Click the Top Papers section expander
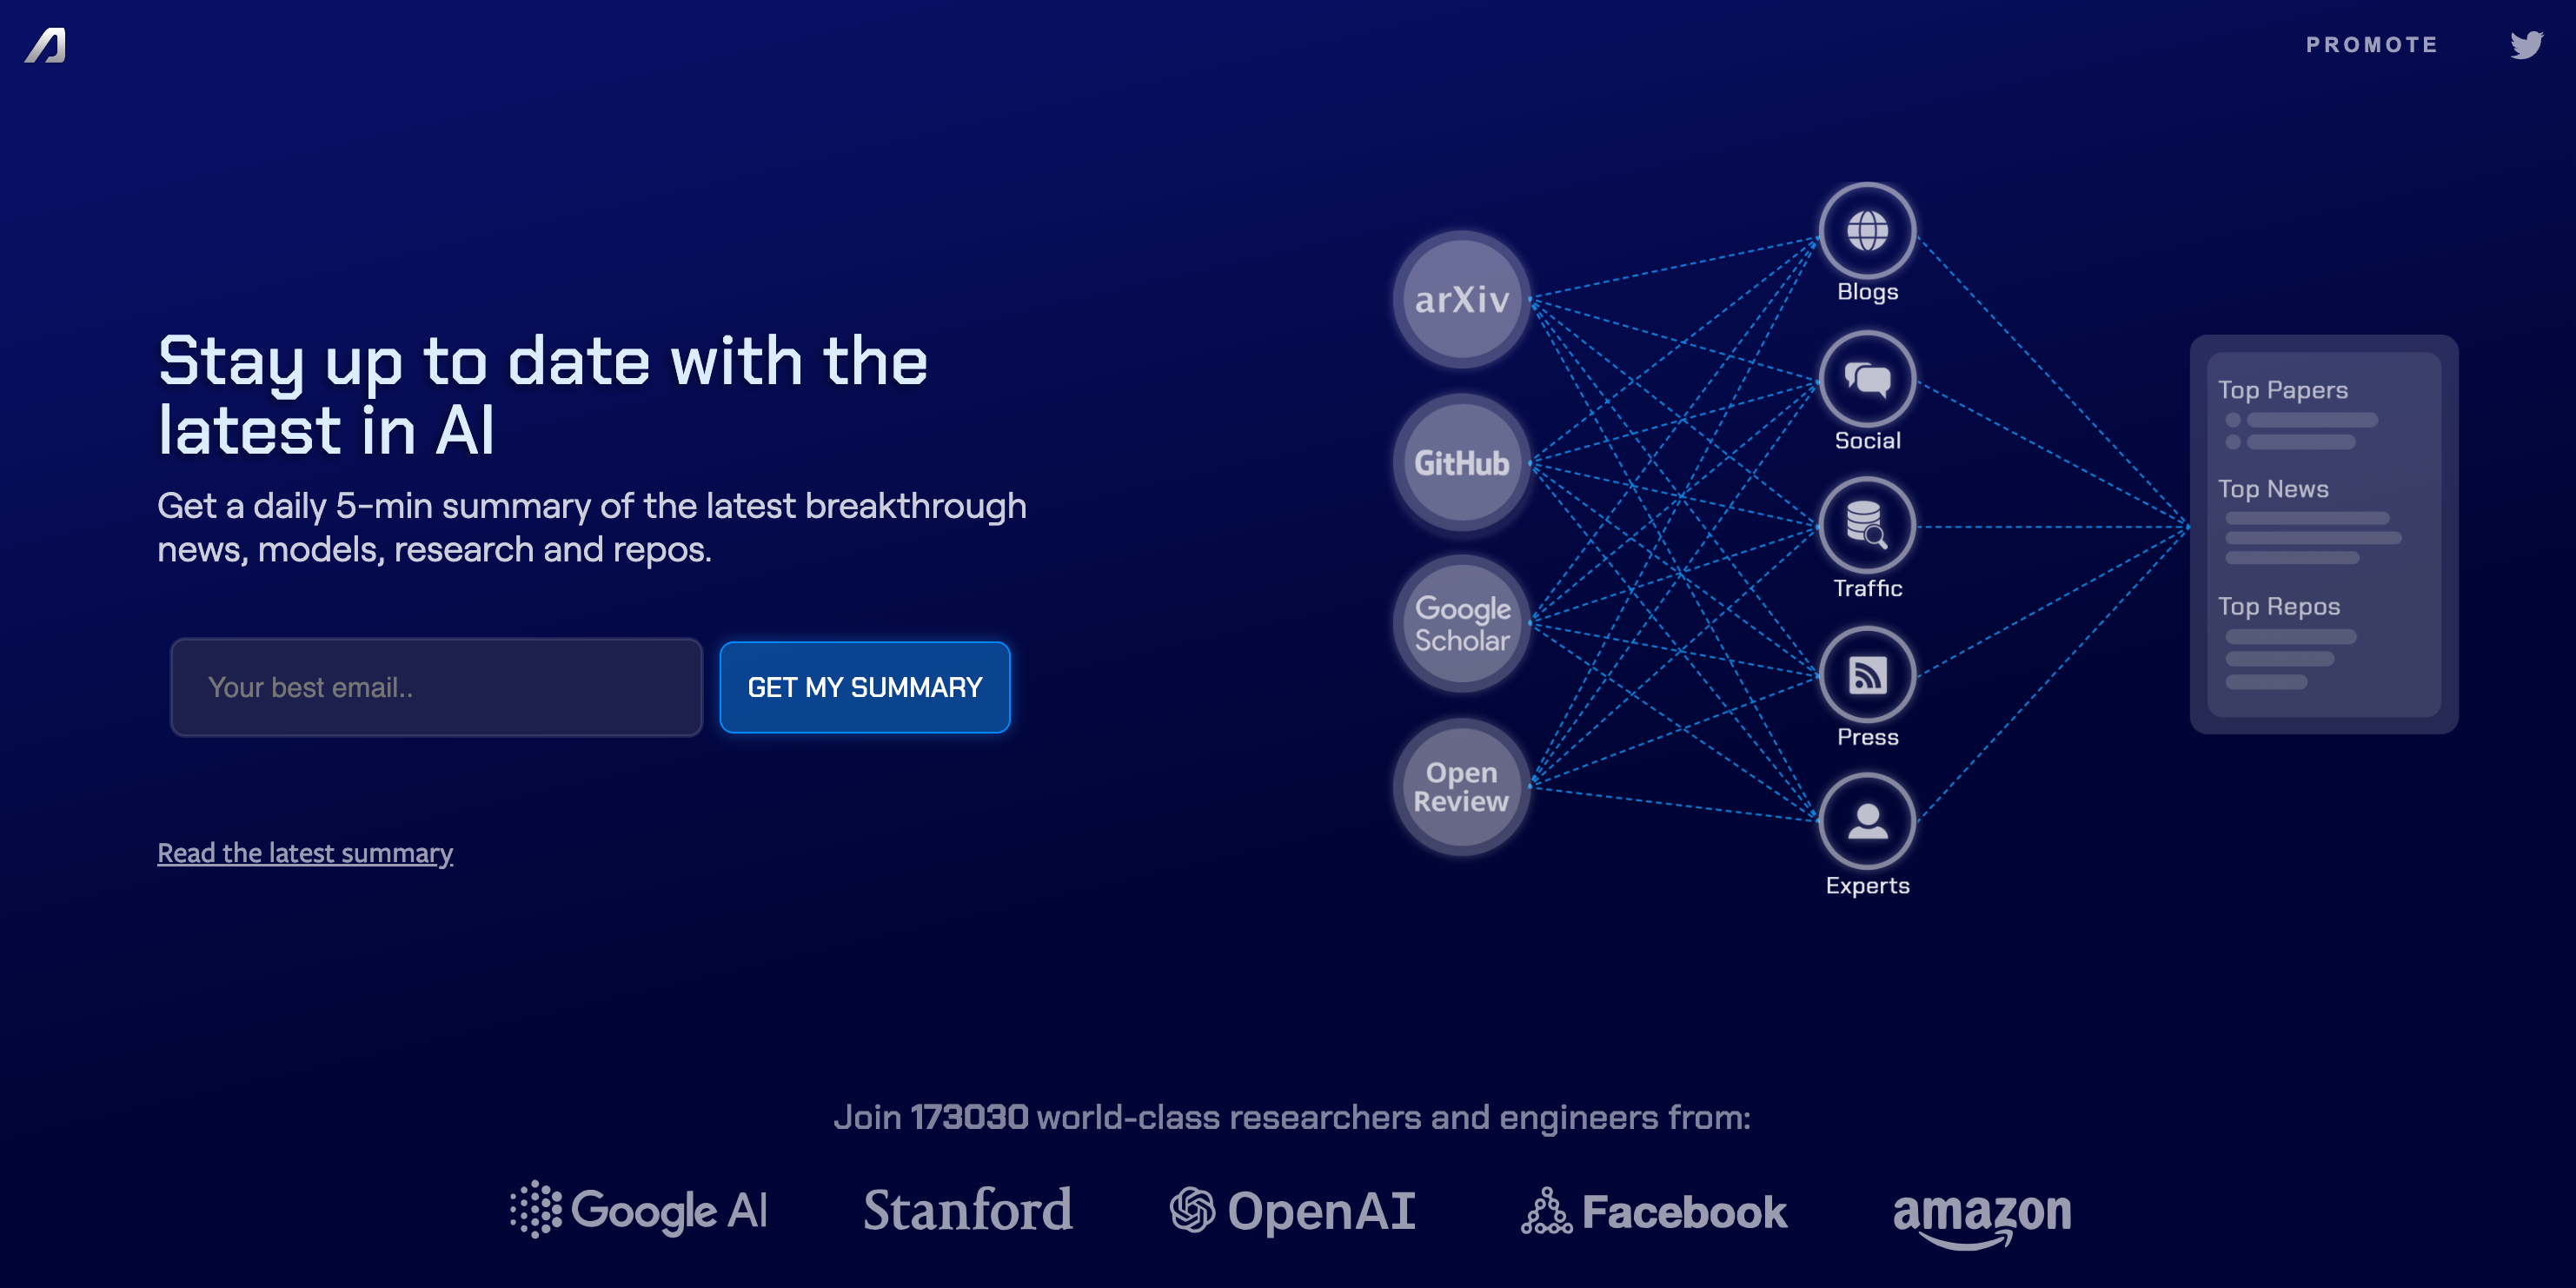Screen dimensions: 2576x1288 (2284, 389)
